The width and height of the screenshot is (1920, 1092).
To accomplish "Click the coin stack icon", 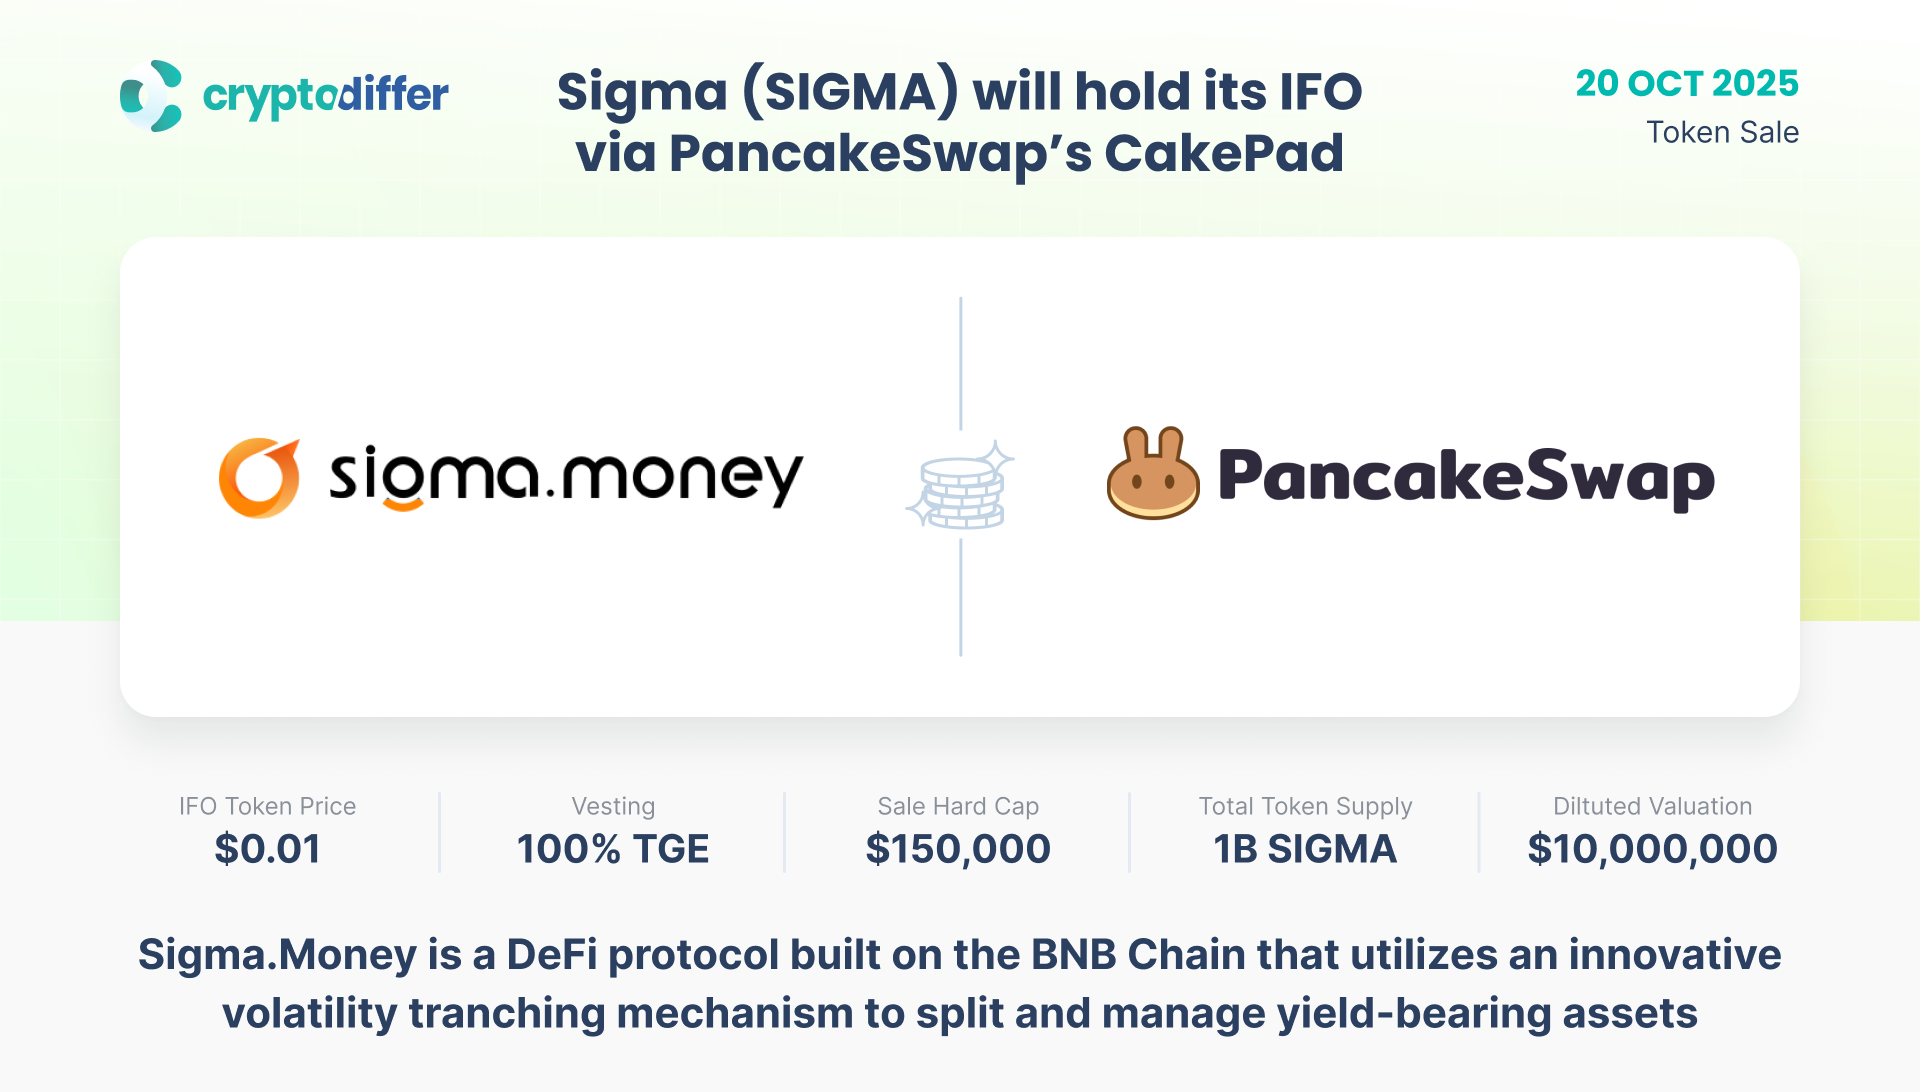I will pos(961,487).
